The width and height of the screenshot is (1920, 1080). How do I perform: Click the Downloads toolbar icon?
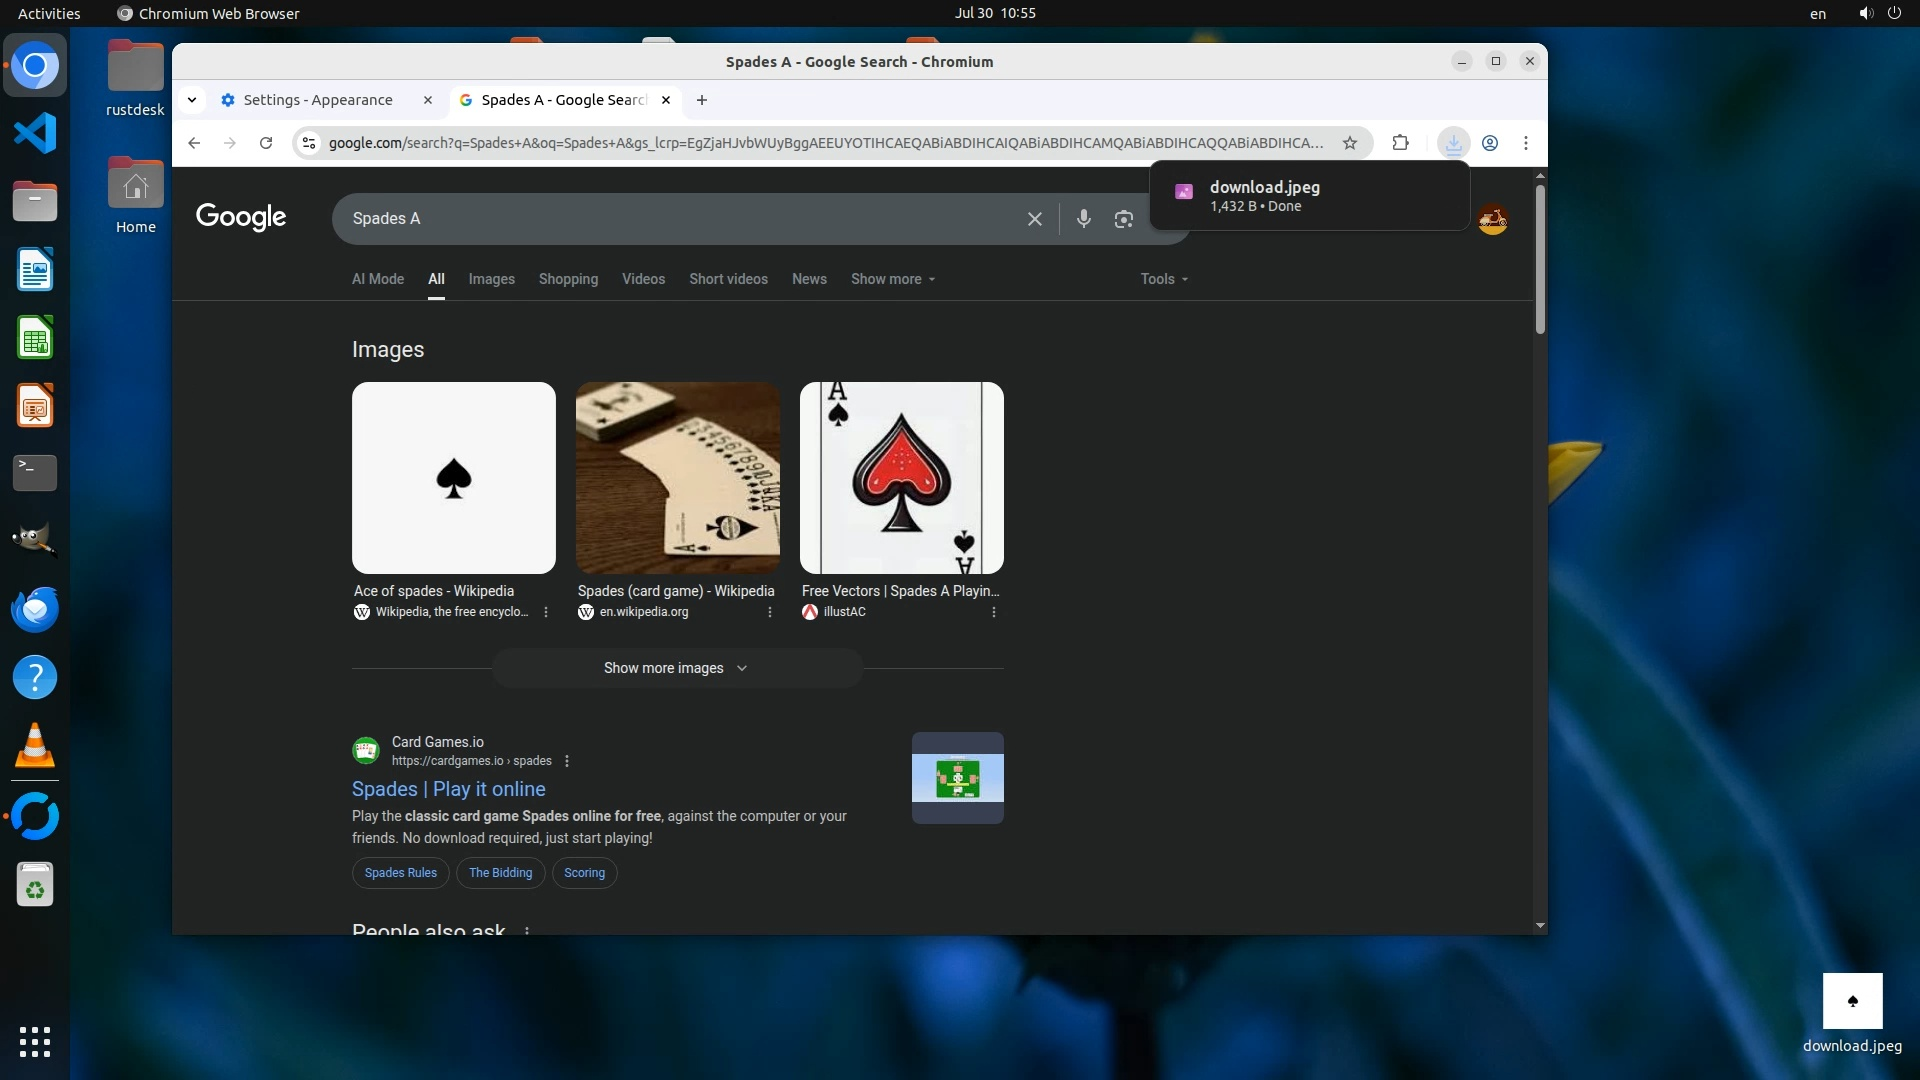click(x=1453, y=143)
